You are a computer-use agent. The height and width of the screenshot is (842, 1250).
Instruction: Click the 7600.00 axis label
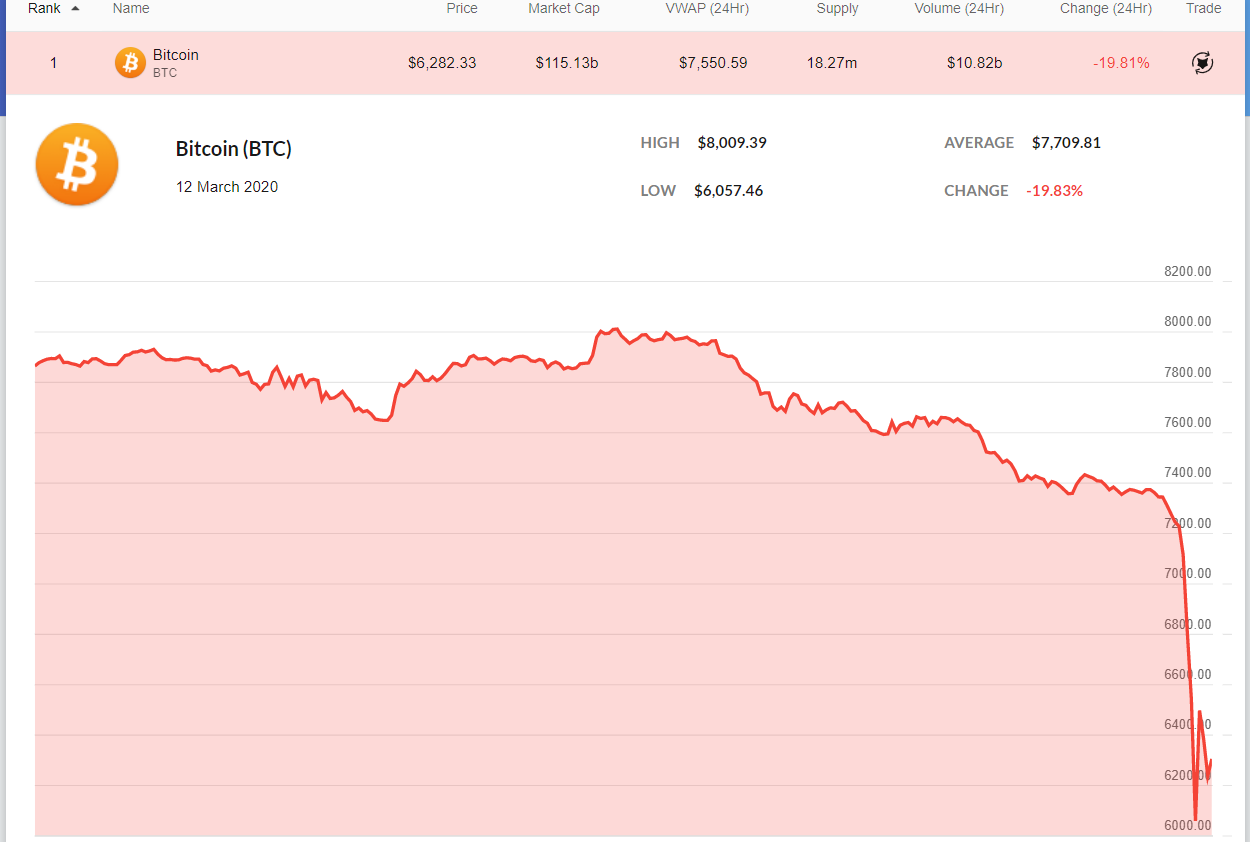[x=1188, y=423]
